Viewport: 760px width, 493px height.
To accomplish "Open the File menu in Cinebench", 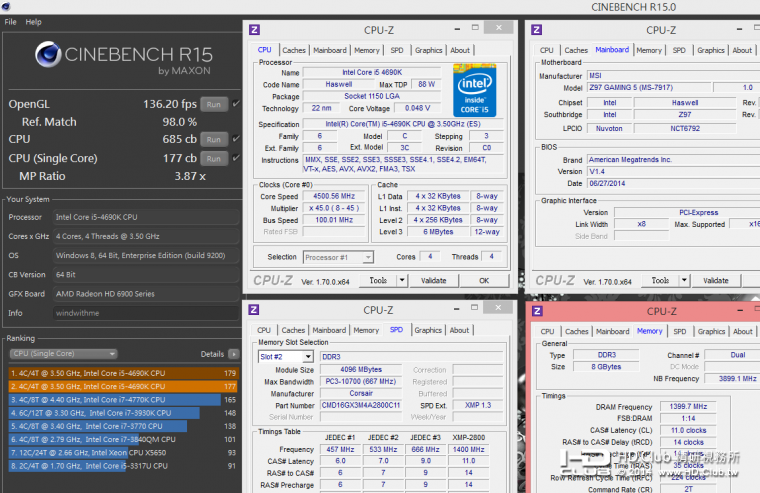I will point(11,21).
